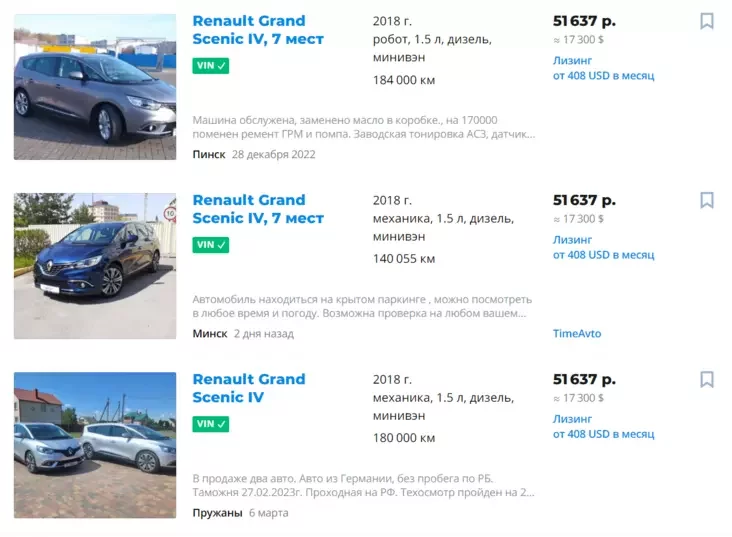The height and width of the screenshot is (537, 732).
Task: Click the VIN badge on the Minsk listing
Action: pyautogui.click(x=211, y=245)
